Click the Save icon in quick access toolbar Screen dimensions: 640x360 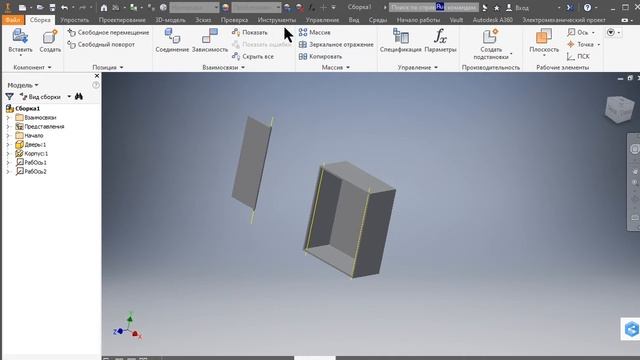tap(52, 7)
